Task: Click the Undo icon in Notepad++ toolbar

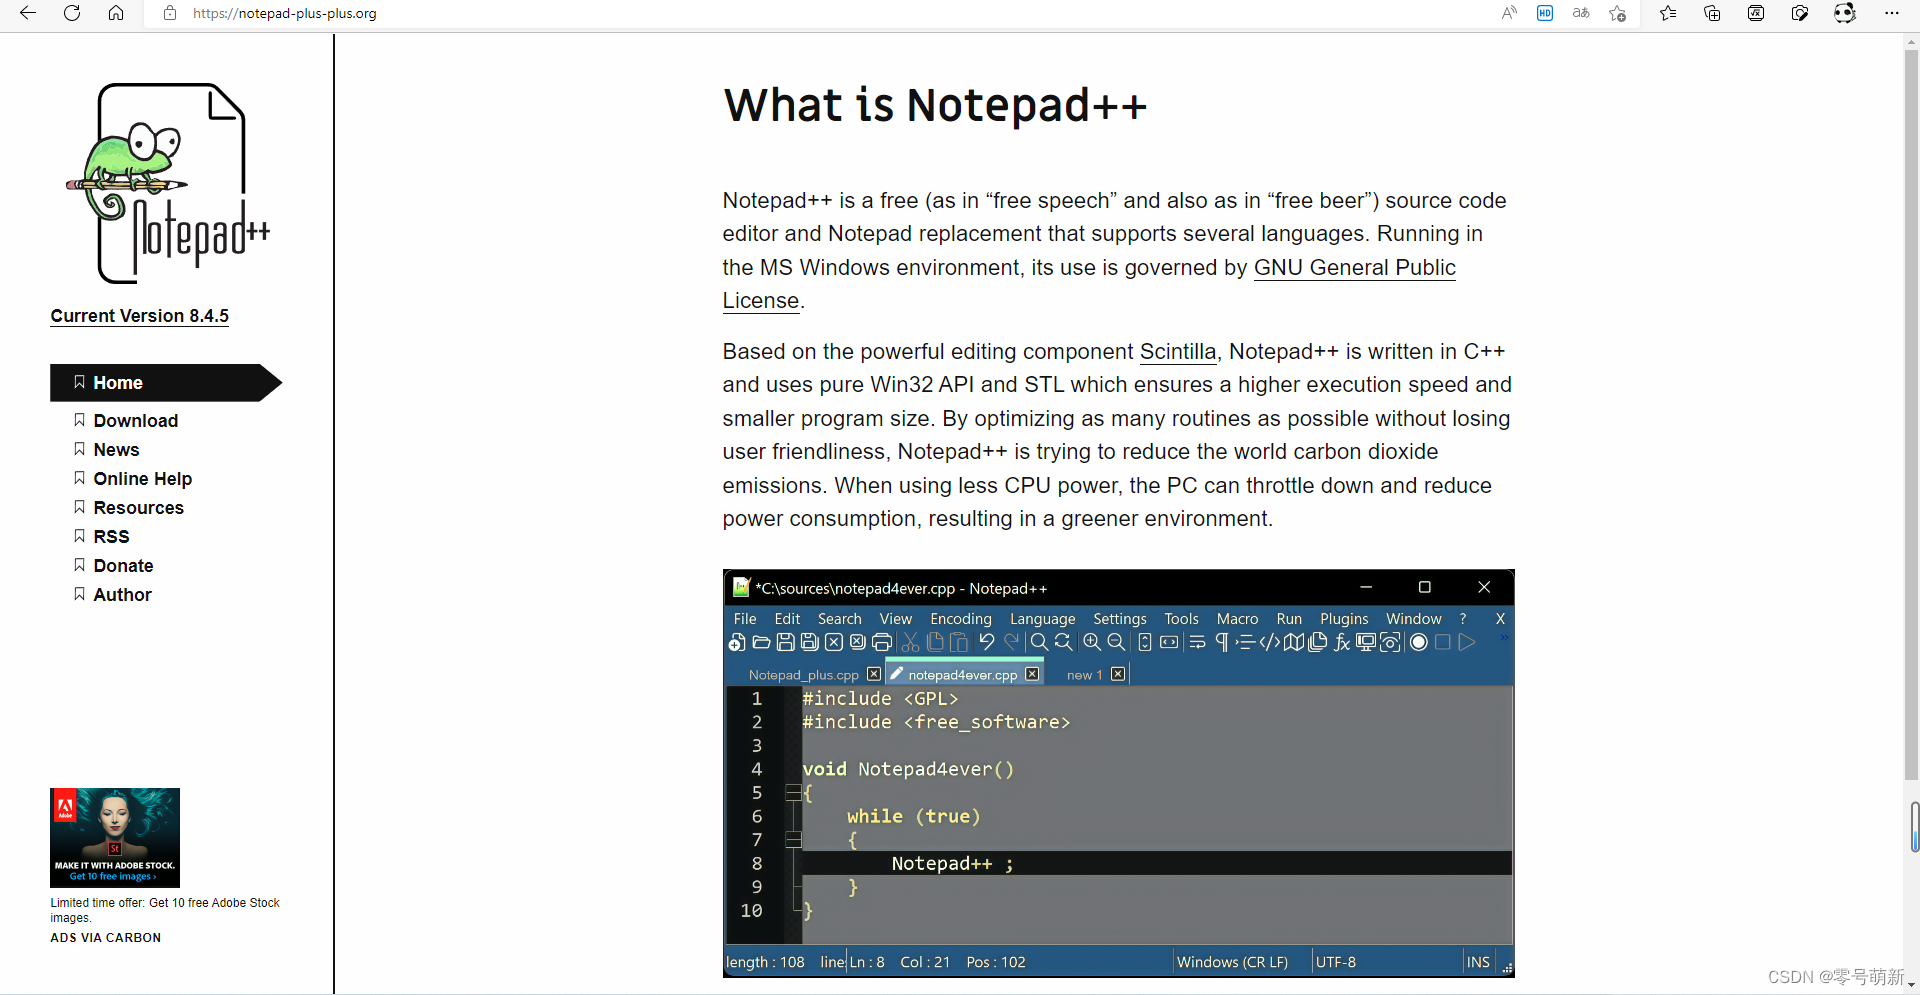Action: 987,642
